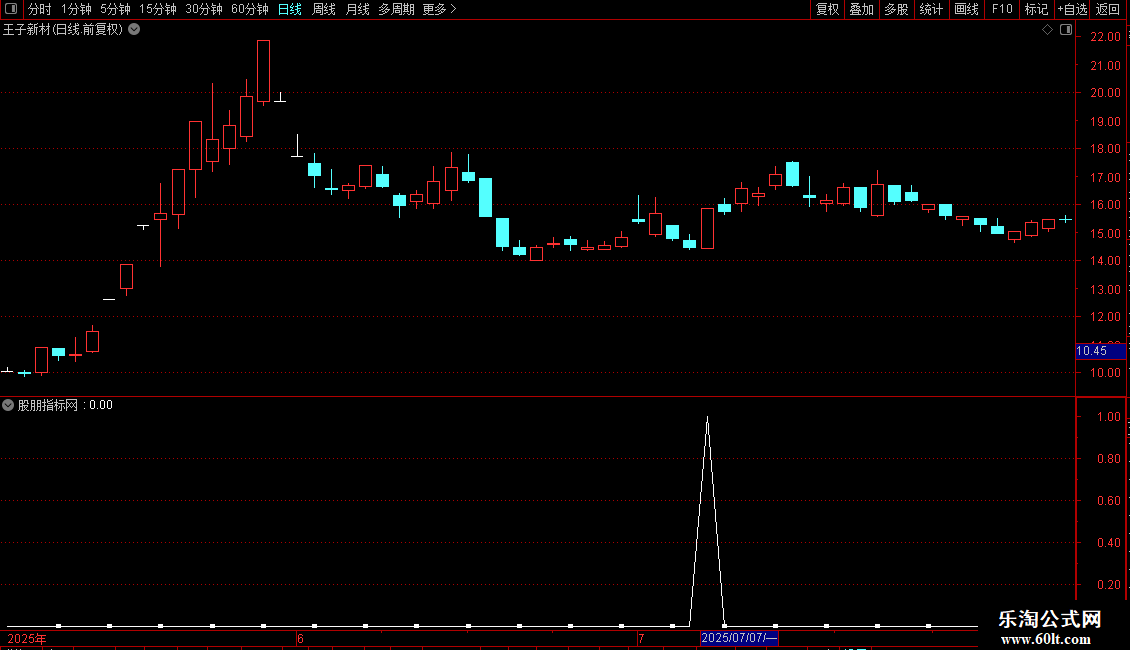Open the 统计 statistics tool

pos(931,9)
